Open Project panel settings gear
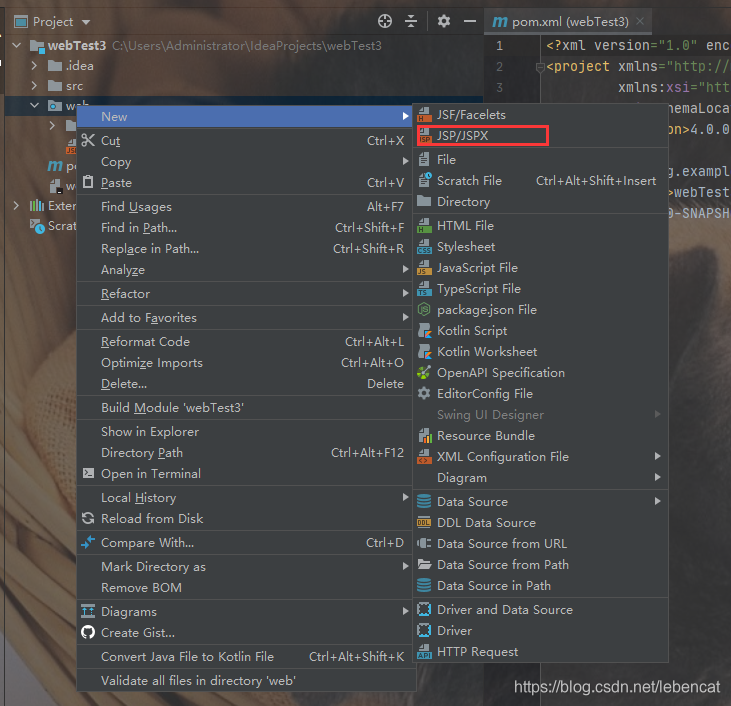 pyautogui.click(x=444, y=21)
